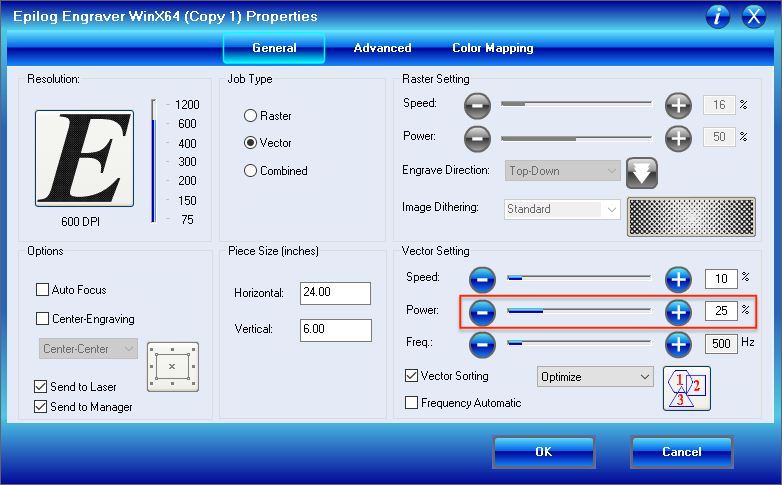
Task: Increase Raster Speed with plus button
Action: [678, 105]
